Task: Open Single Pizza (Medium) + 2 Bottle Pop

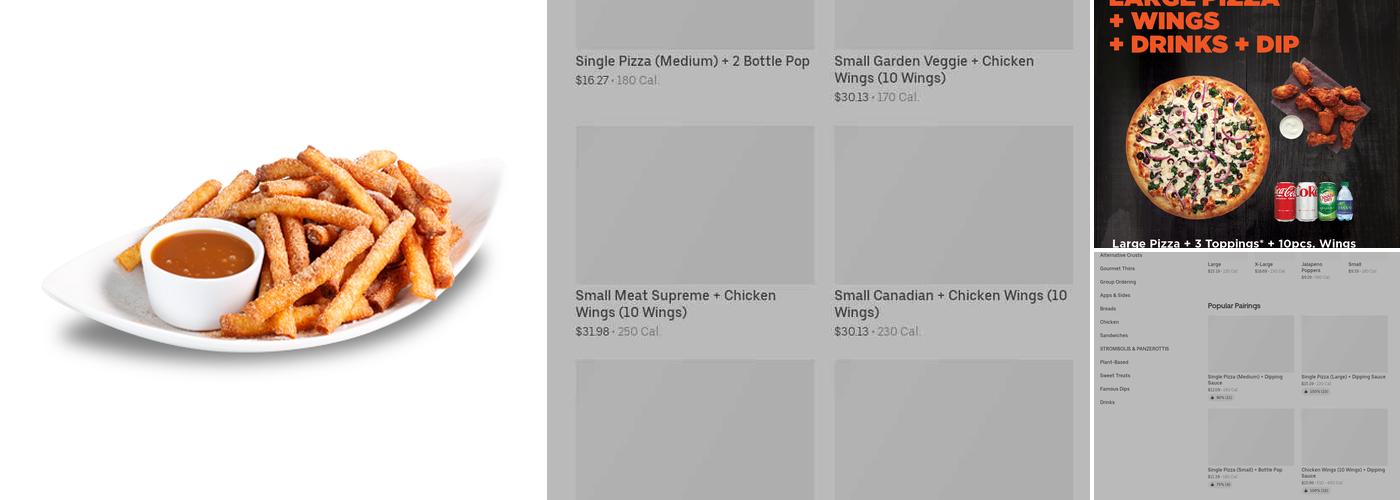Action: coord(693,61)
